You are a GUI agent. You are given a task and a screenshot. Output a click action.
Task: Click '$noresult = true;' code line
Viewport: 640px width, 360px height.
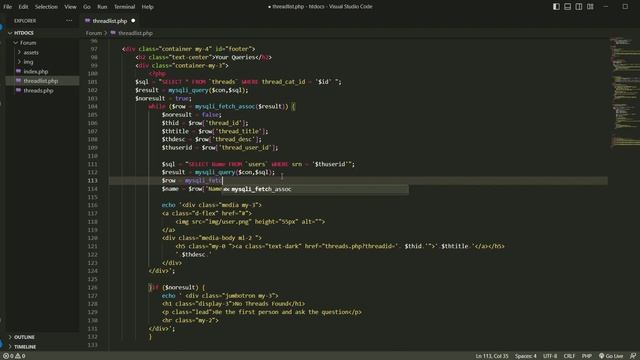point(163,98)
